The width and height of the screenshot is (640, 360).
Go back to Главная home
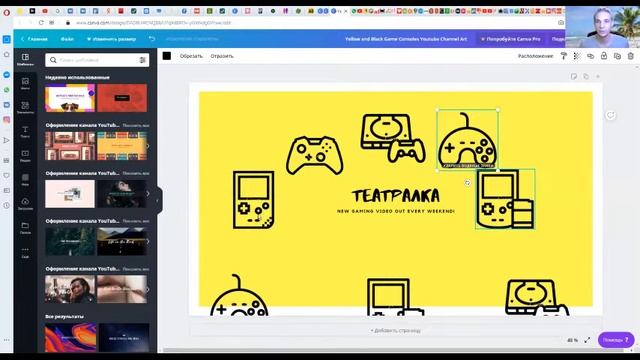[34, 39]
